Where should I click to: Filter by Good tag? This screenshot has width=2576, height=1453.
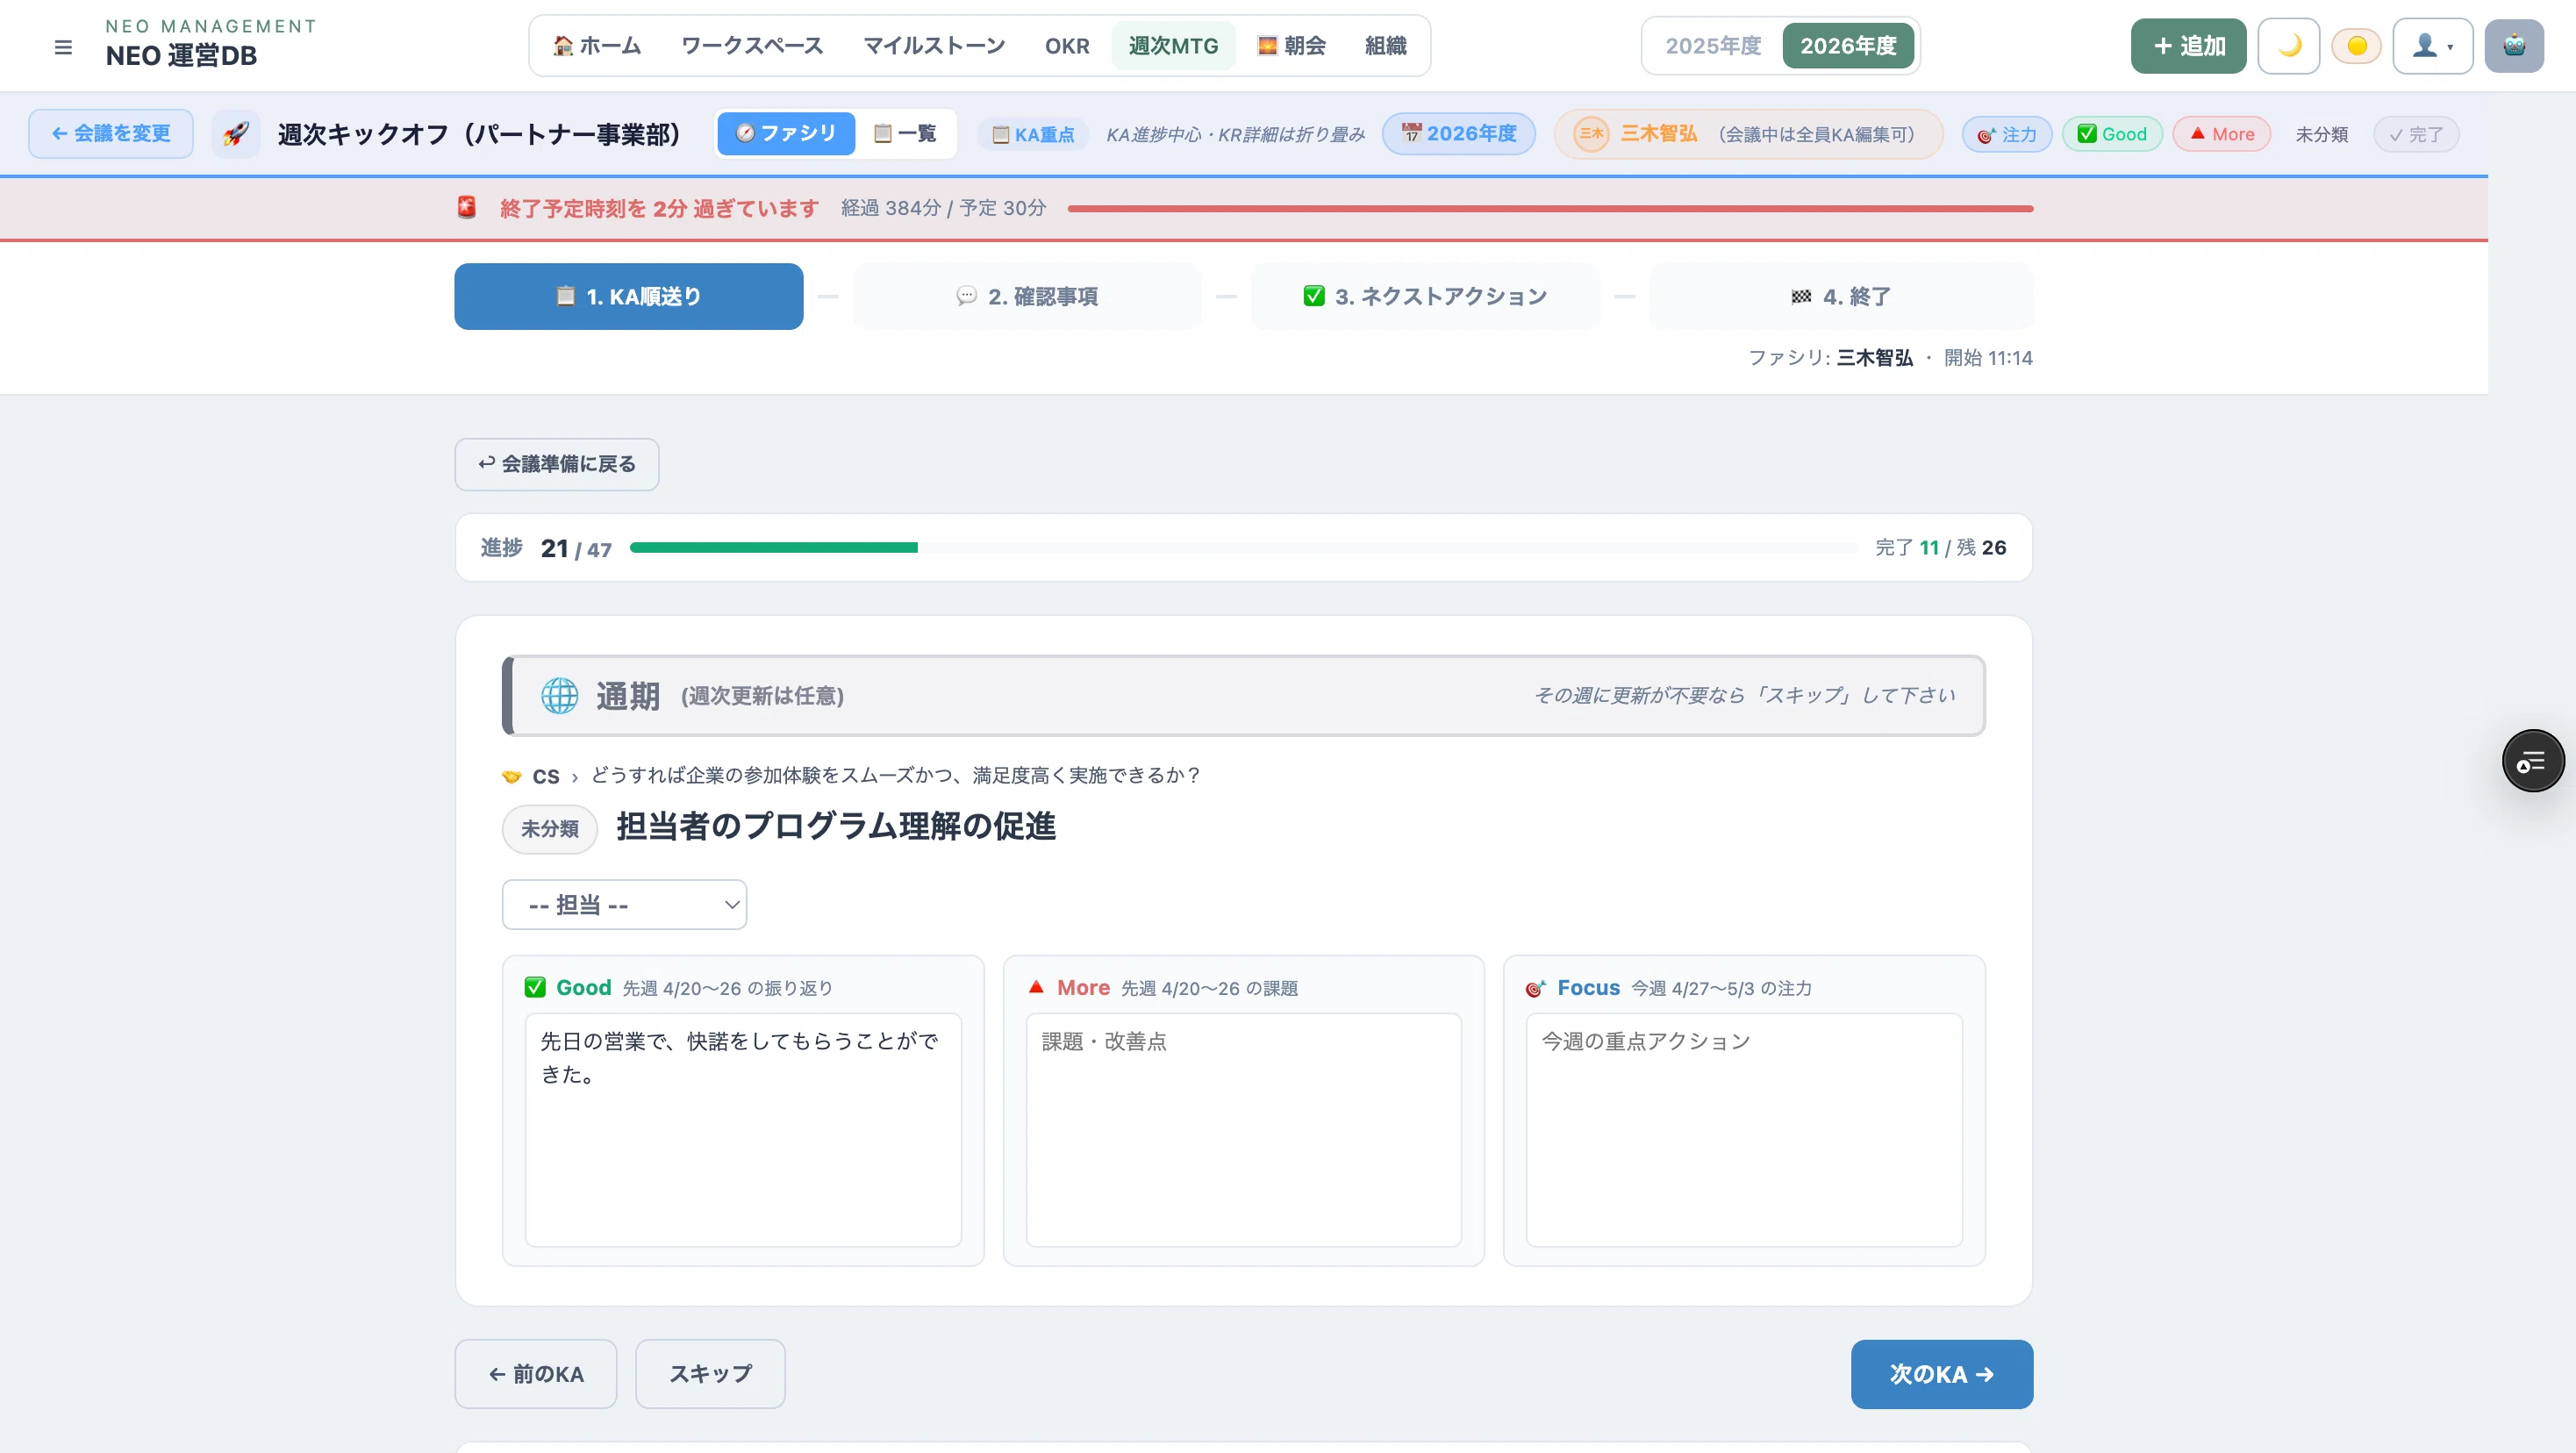tap(2112, 134)
